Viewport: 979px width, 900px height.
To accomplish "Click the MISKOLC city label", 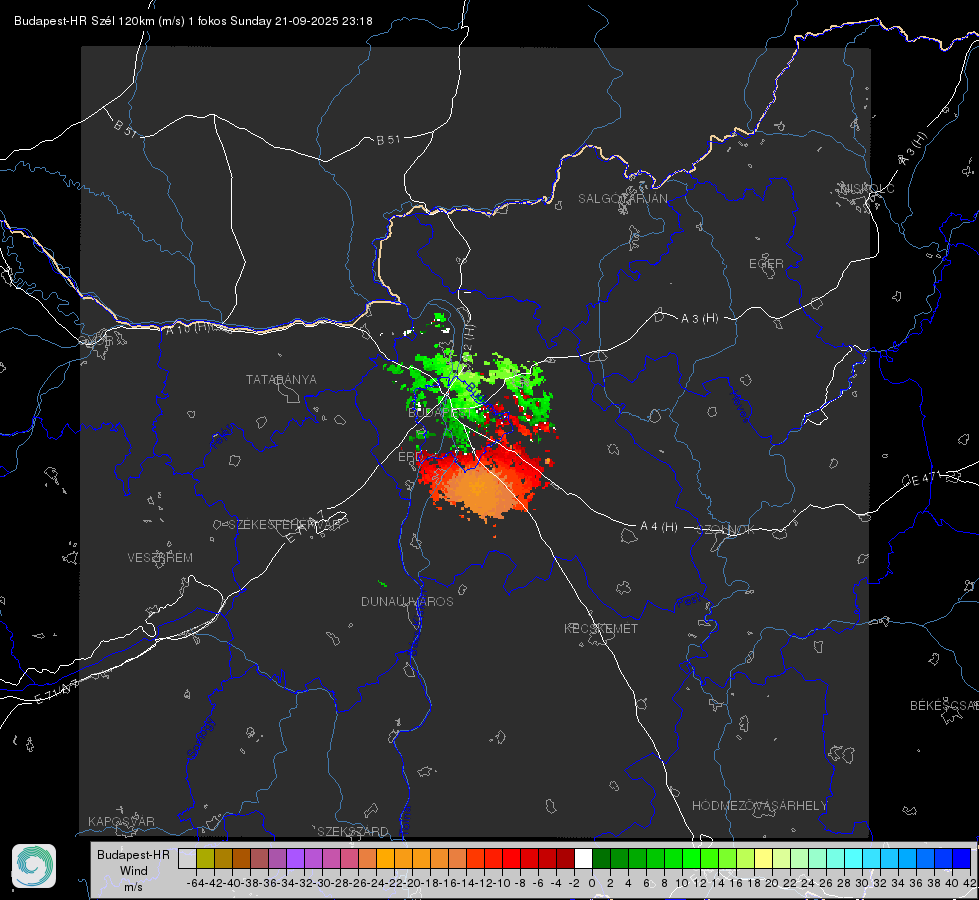I will [867, 188].
